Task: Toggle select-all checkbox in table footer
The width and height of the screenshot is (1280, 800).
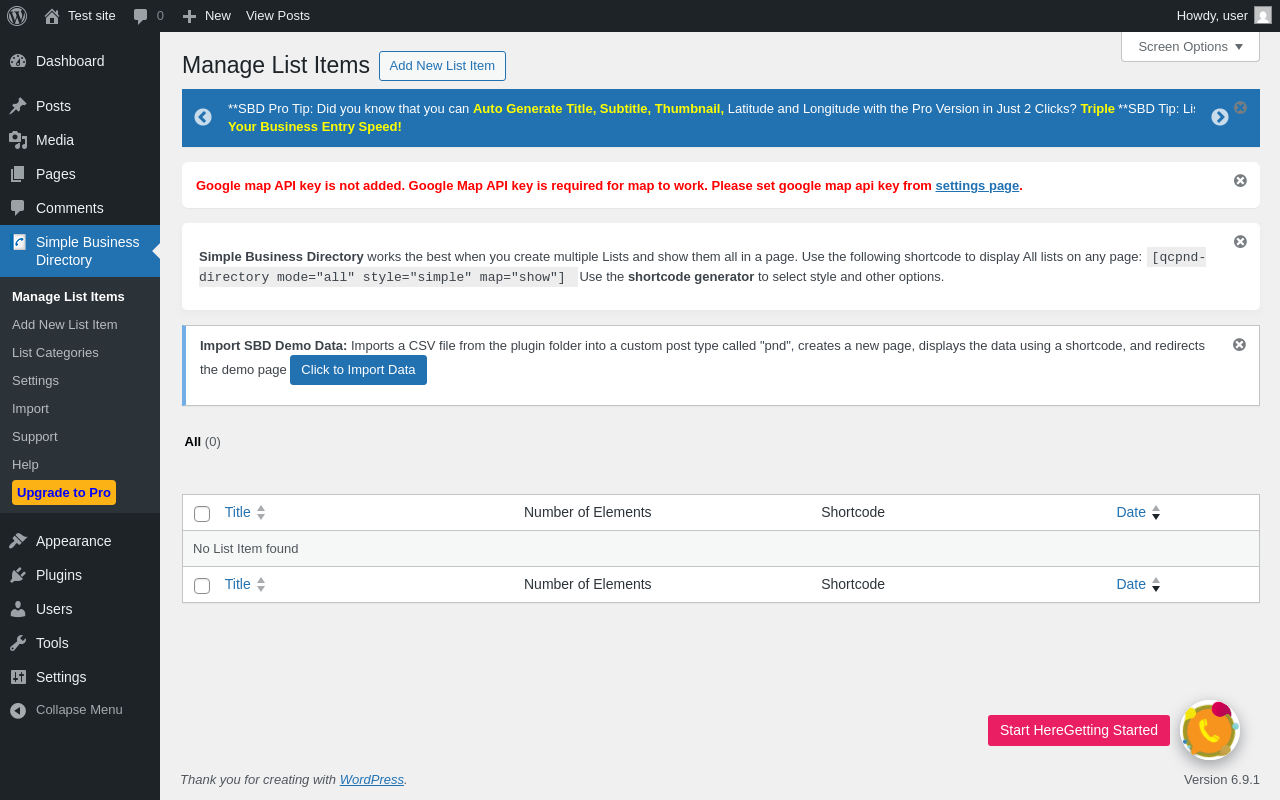Action: point(202,585)
